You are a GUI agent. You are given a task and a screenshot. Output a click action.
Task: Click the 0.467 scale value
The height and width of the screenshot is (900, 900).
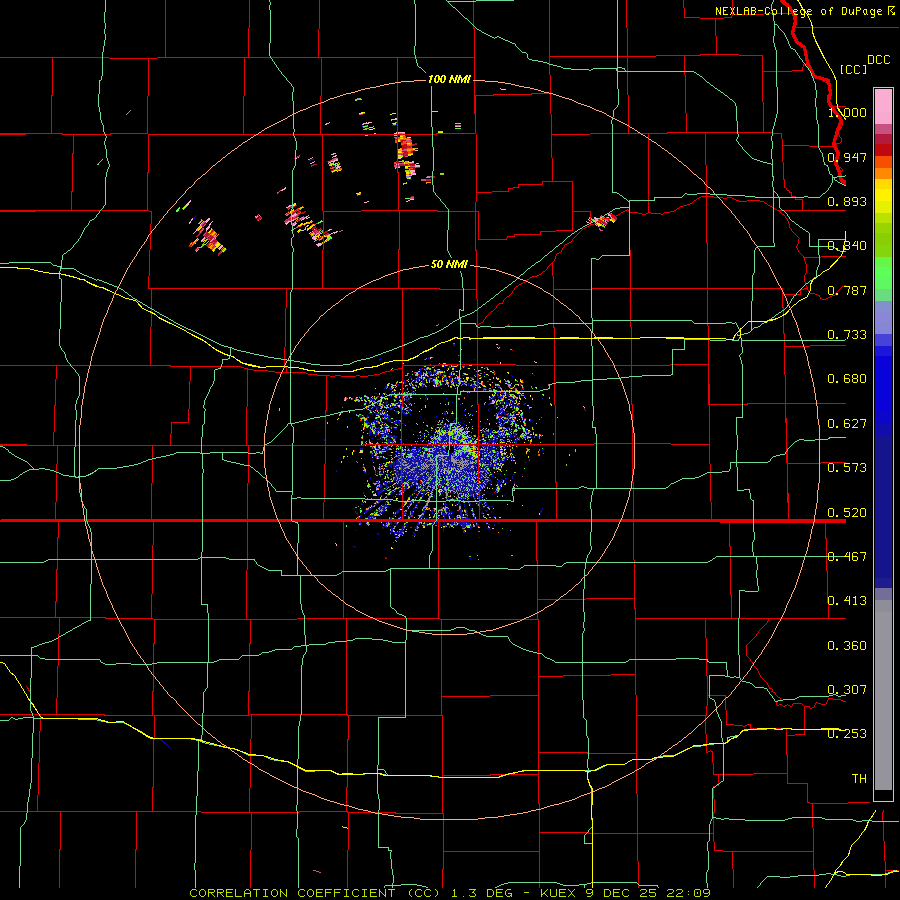point(847,557)
